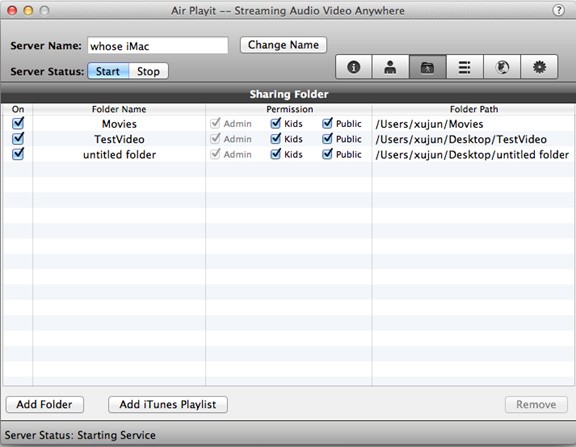The height and width of the screenshot is (447, 576).
Task: Select Stop in Server Status
Action: pyautogui.click(x=148, y=71)
